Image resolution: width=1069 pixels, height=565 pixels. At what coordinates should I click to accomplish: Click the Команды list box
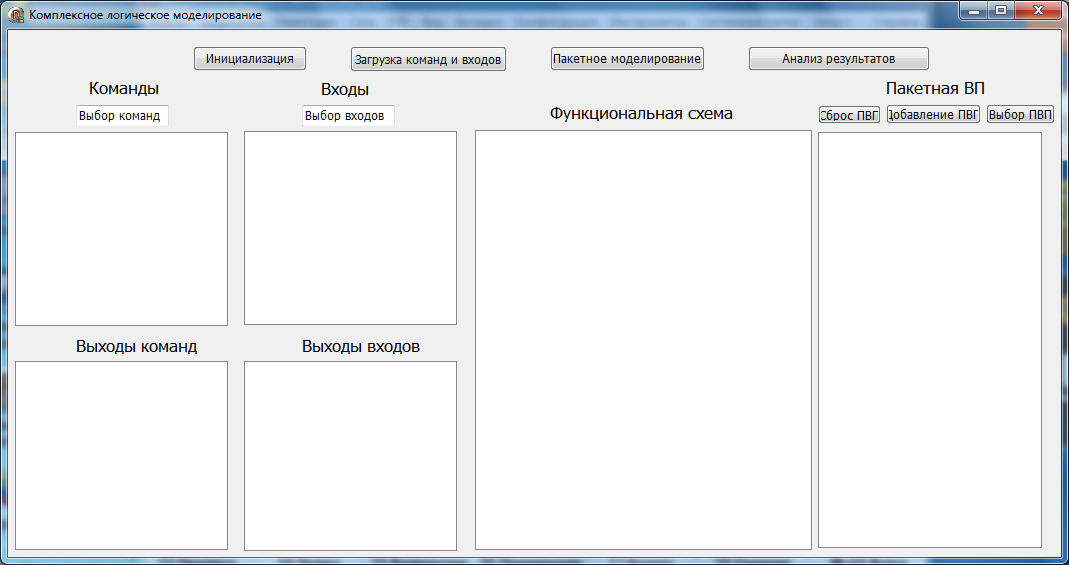coord(121,229)
